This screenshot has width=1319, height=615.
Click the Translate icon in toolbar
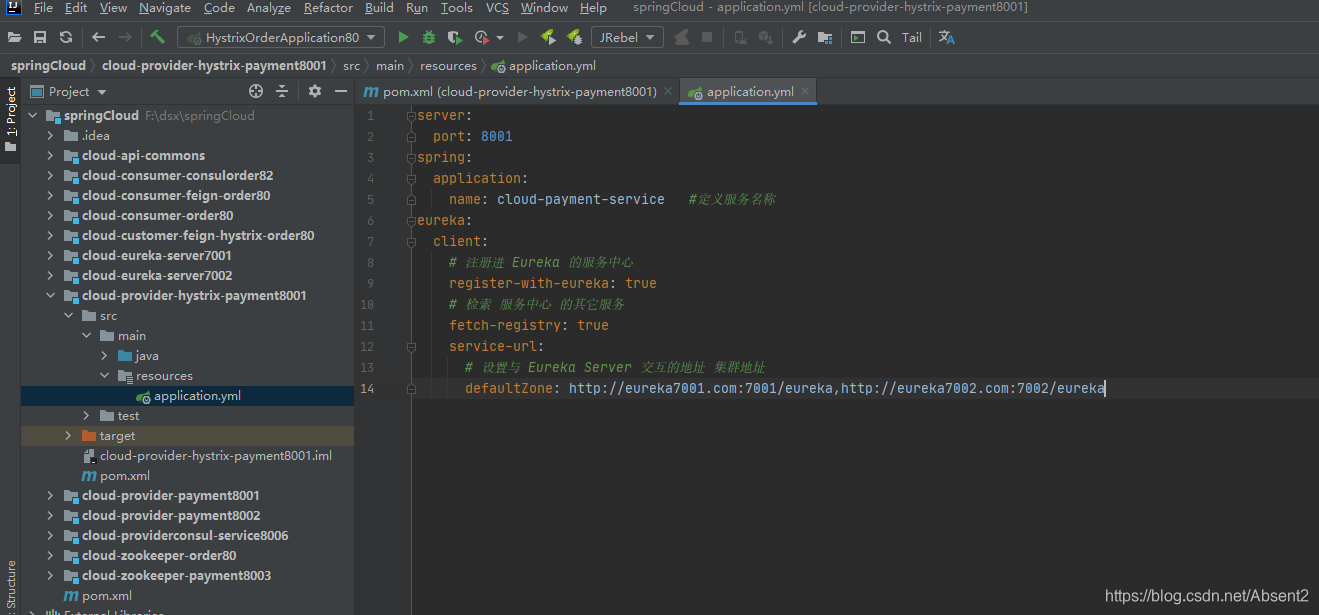pyautogui.click(x=946, y=37)
